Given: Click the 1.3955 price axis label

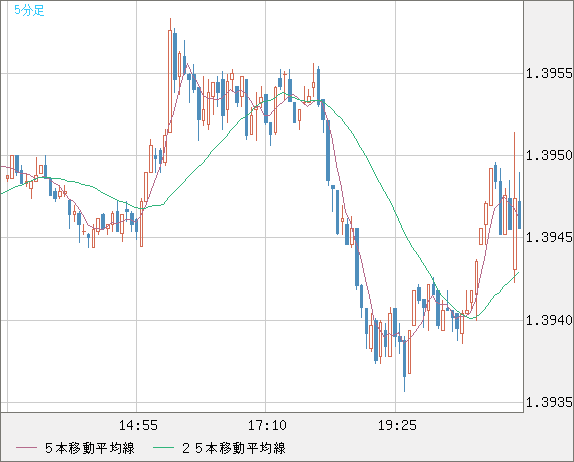Looking at the screenshot, I should point(549,74).
